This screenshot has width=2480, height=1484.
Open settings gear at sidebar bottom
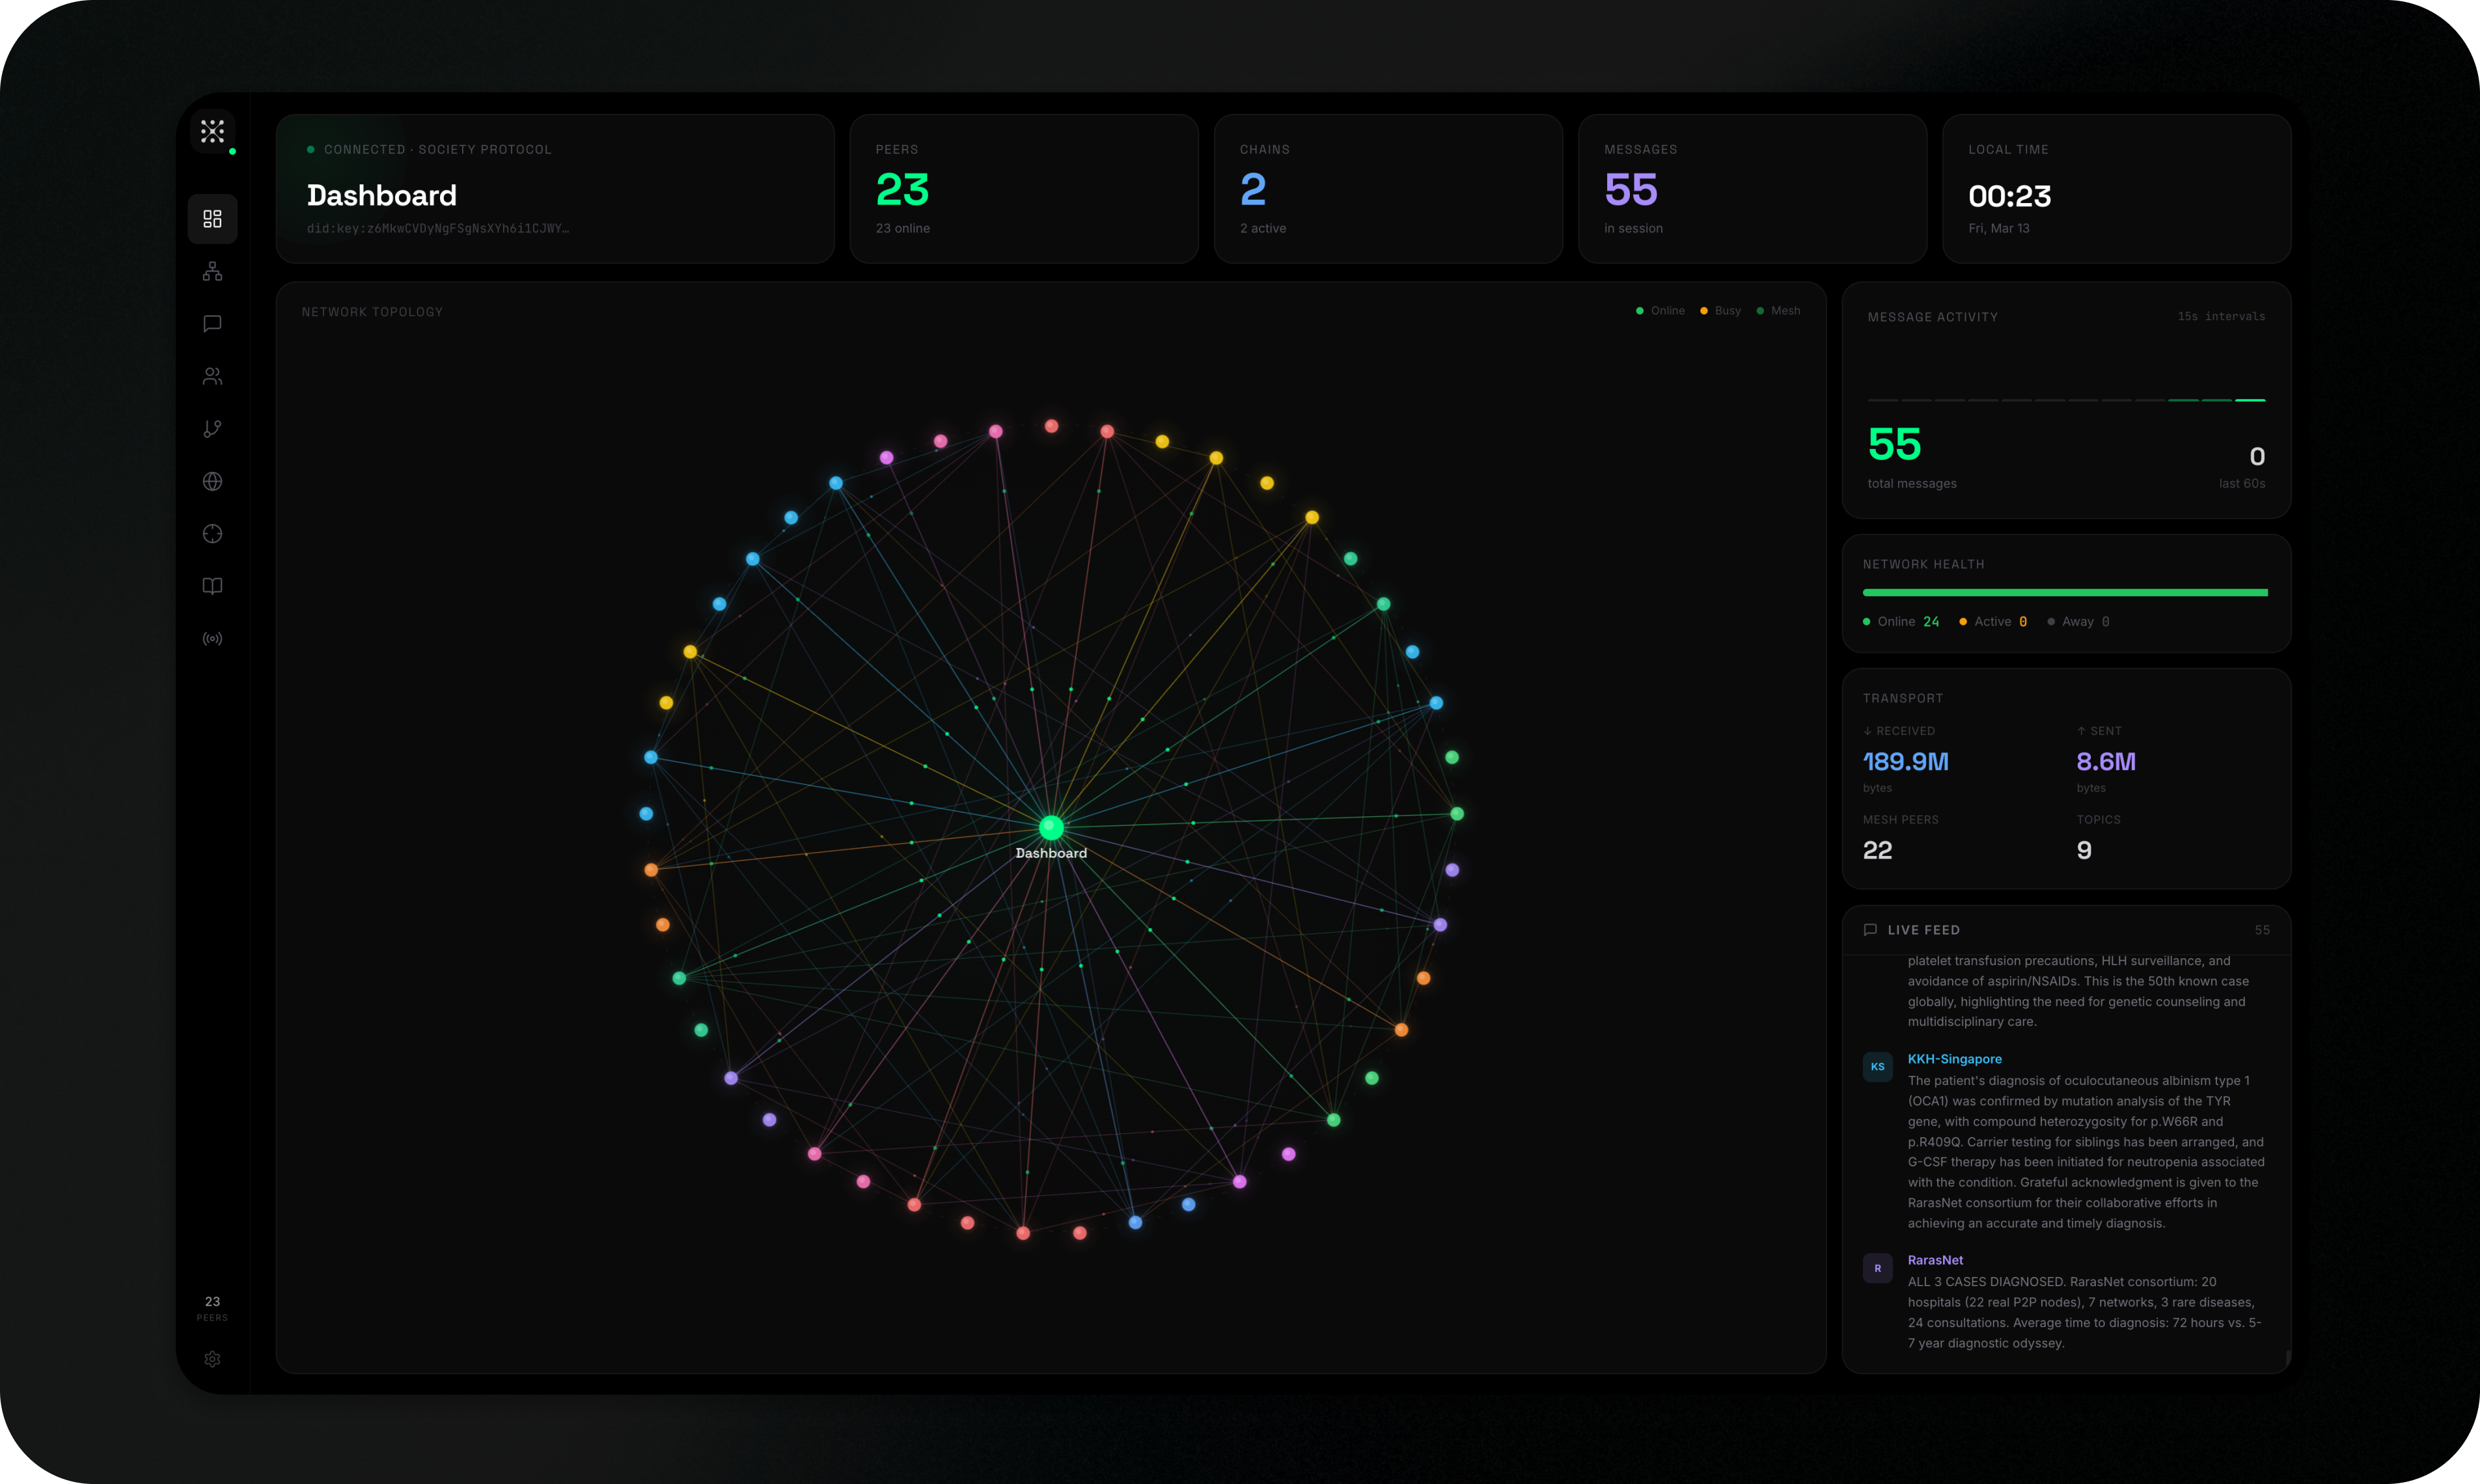tap(212, 1359)
